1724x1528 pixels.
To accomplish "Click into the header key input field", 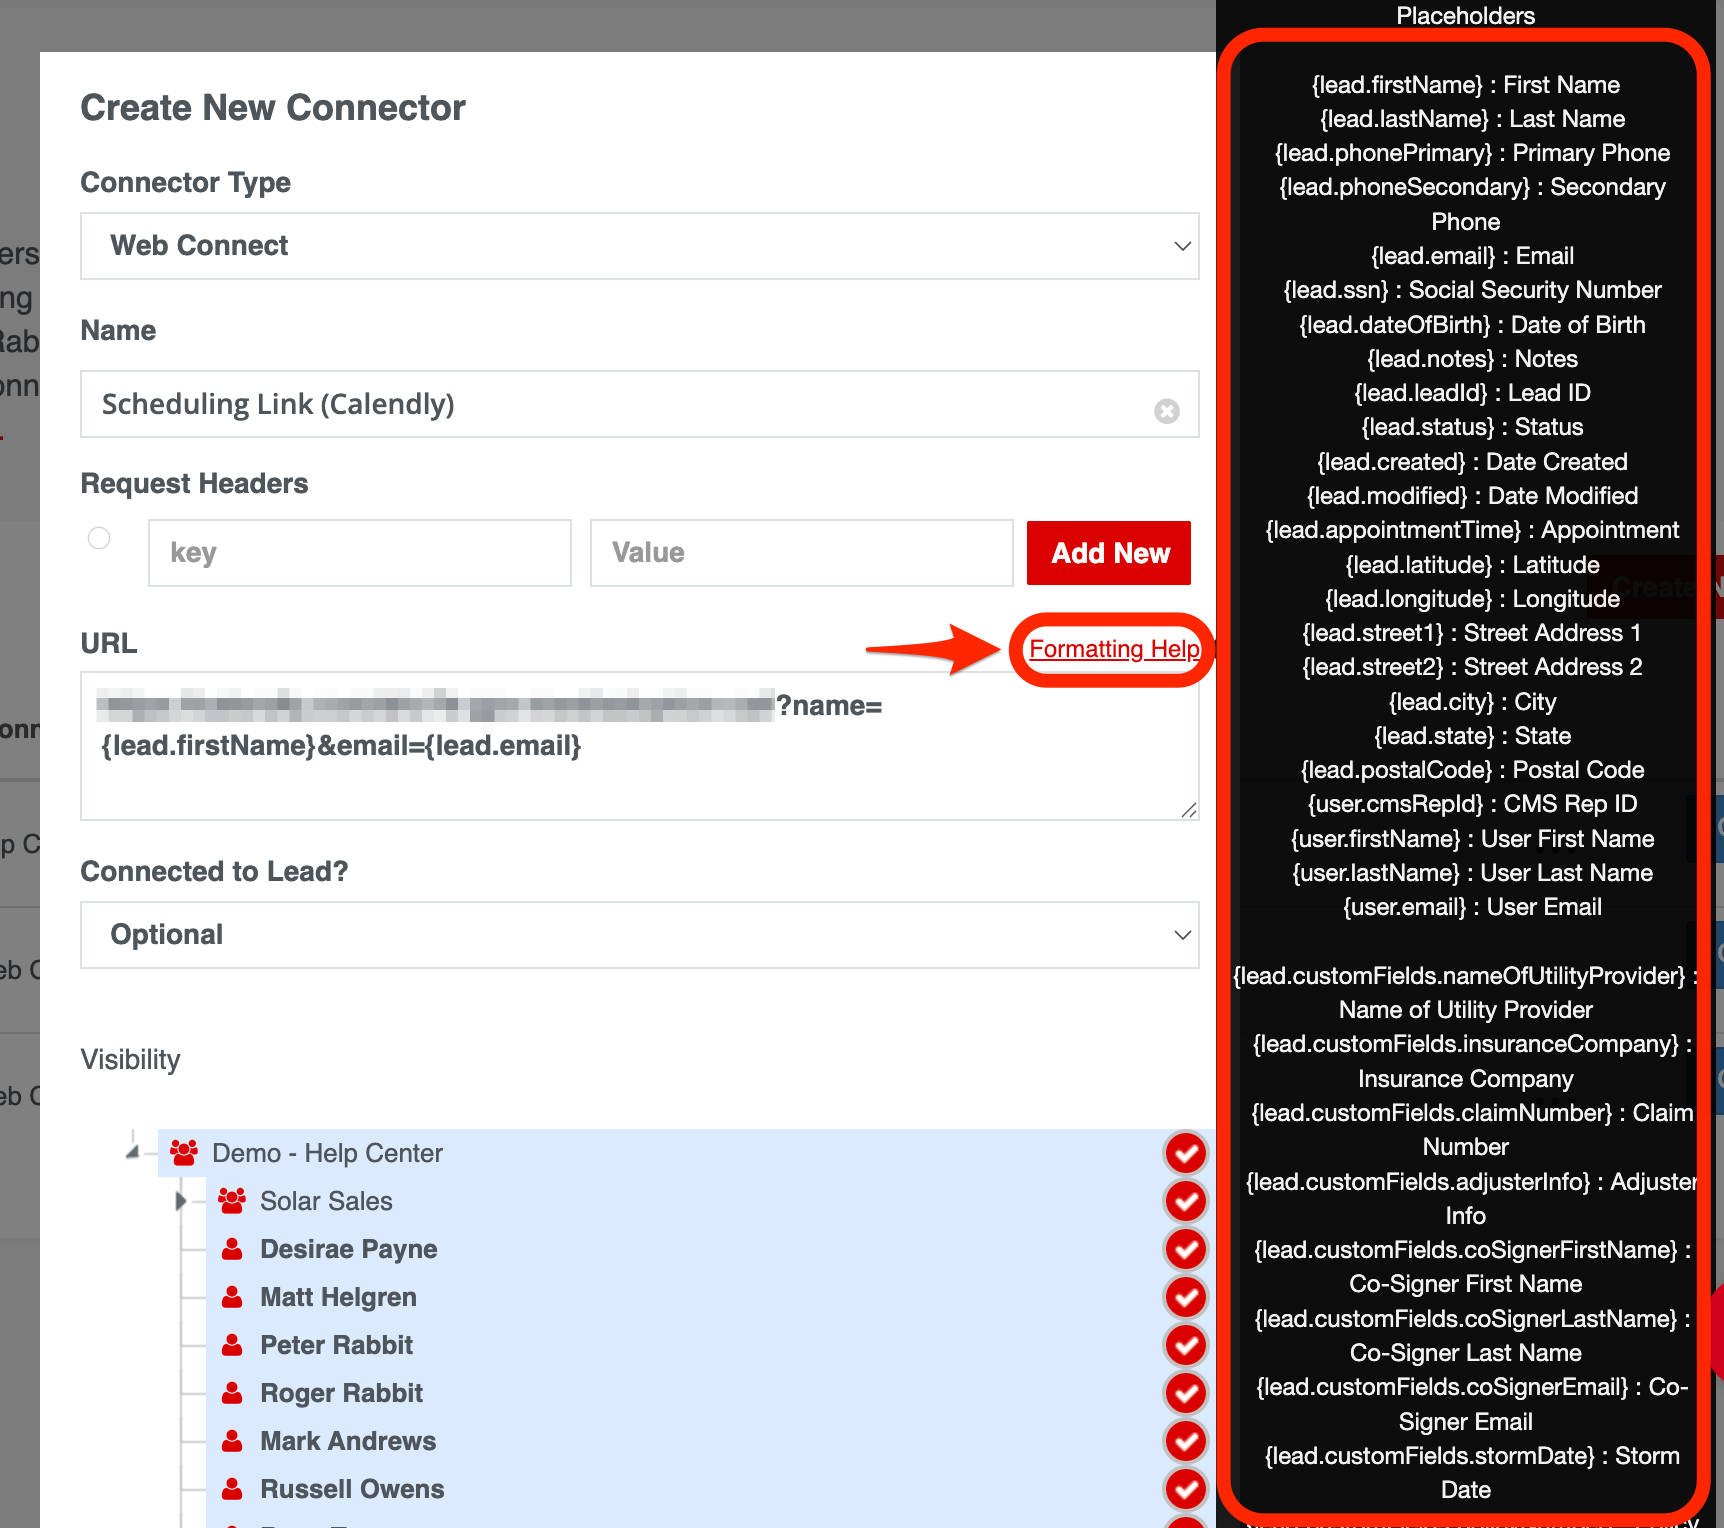I will pos(360,553).
